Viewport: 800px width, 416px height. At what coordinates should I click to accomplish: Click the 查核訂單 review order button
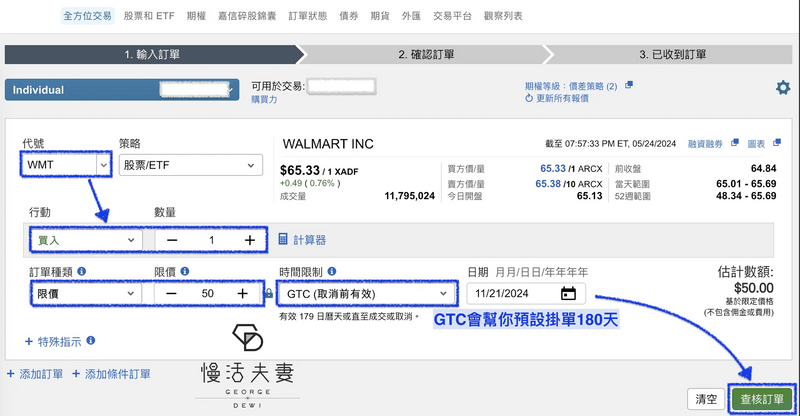click(x=762, y=399)
